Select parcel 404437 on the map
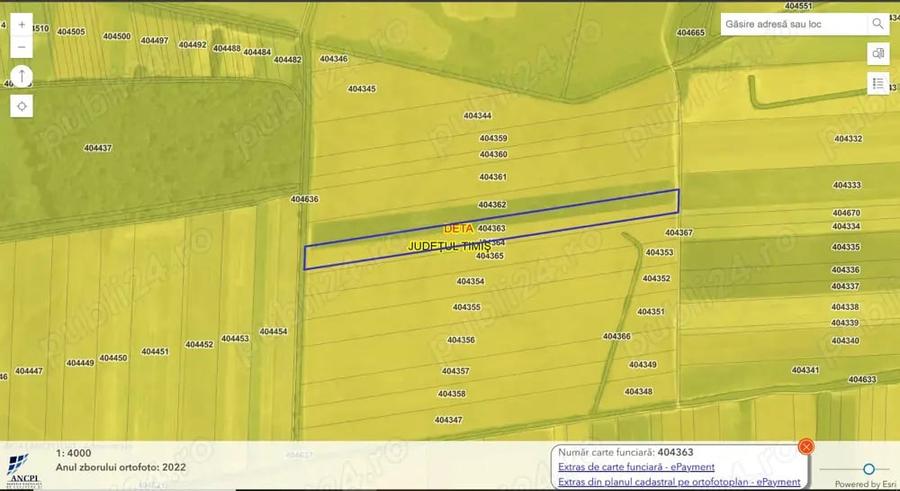This screenshot has height=491, width=900. (x=98, y=148)
